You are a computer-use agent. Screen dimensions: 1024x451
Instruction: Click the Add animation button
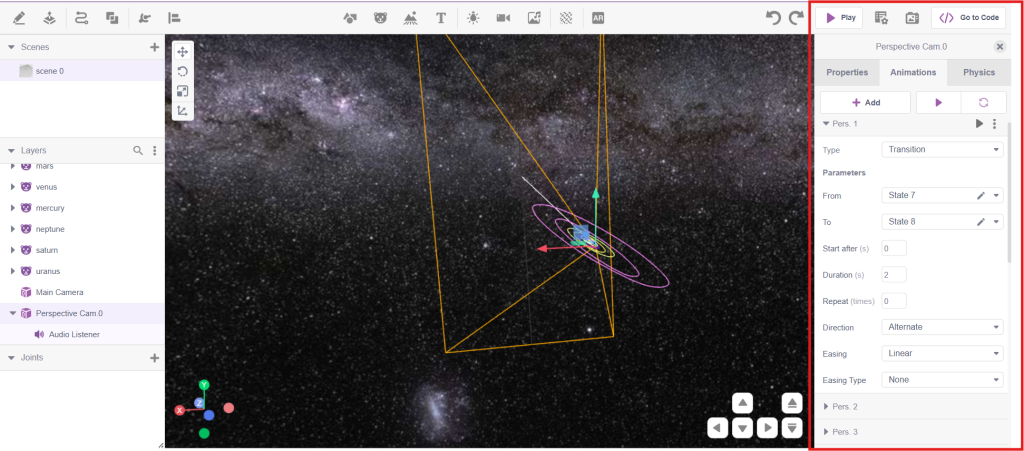[865, 102]
